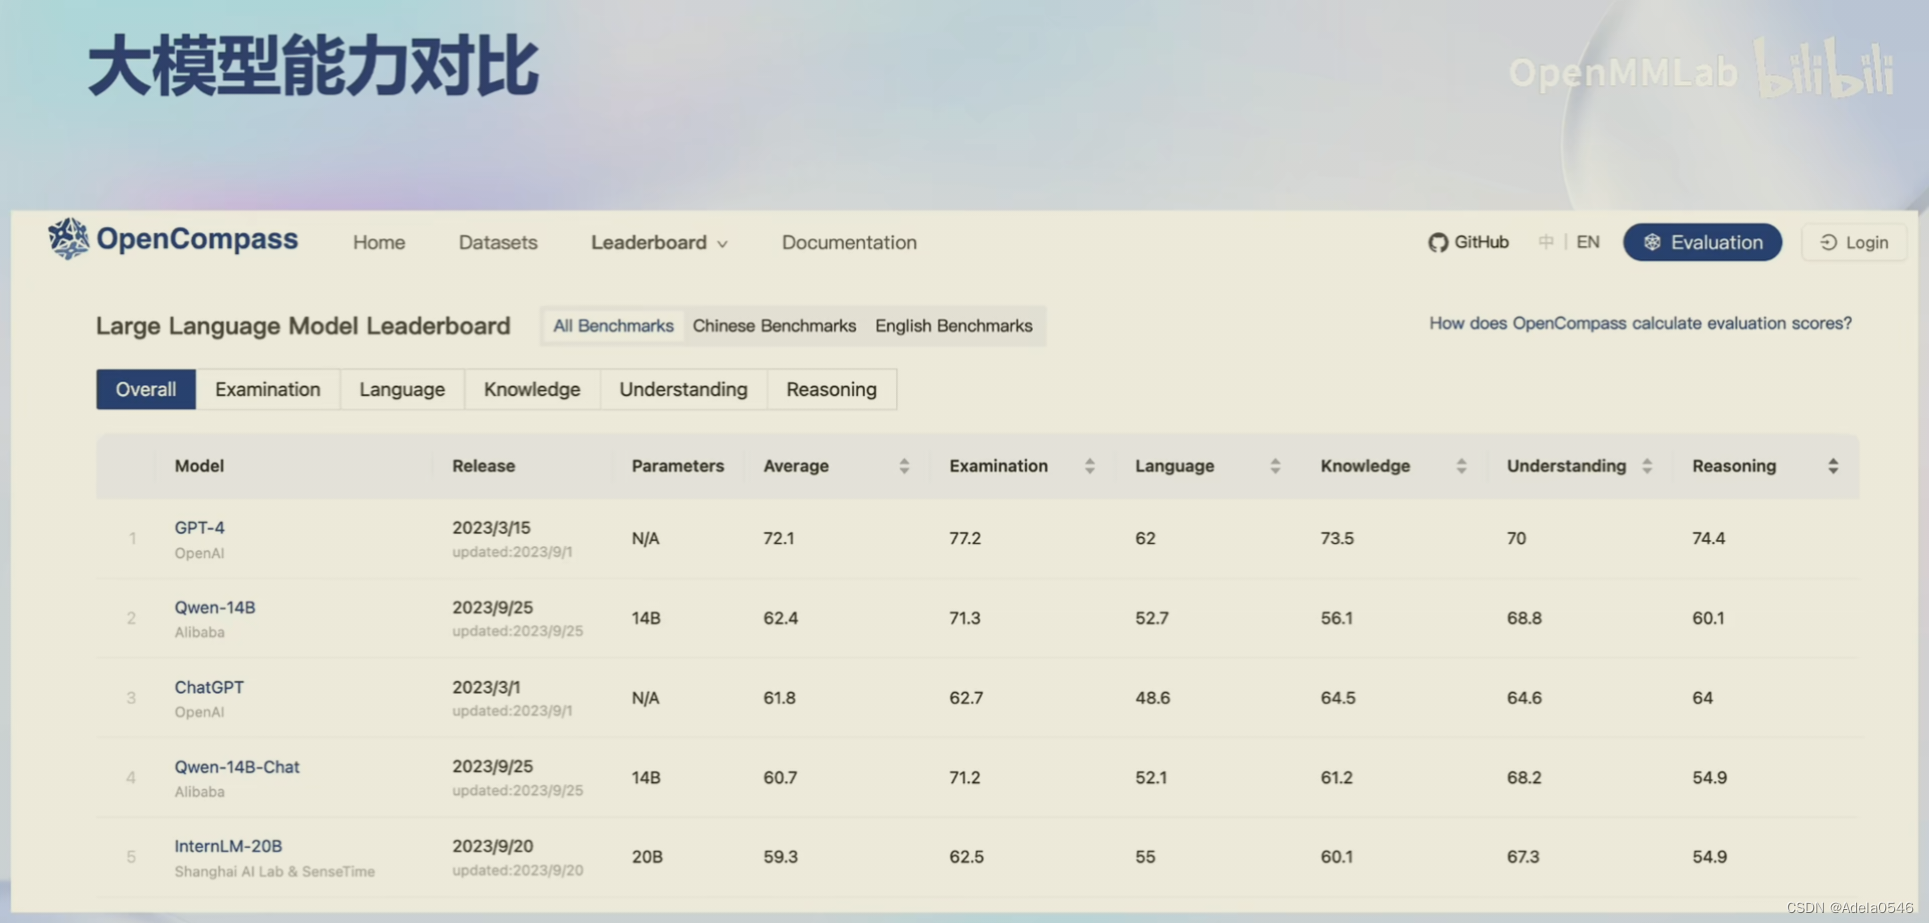Switch to the Language tab

coord(402,390)
